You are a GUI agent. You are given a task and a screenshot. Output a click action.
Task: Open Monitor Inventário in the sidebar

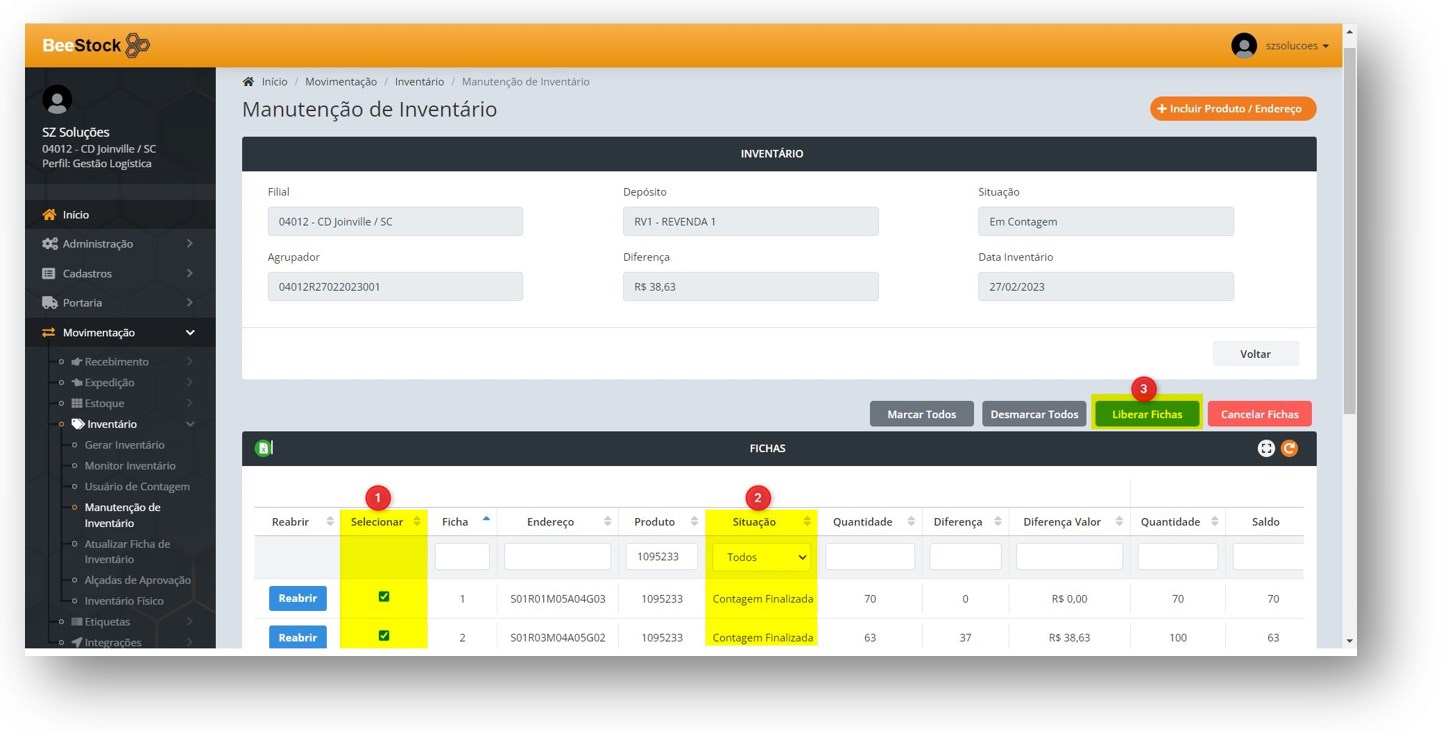pyautogui.click(x=130, y=466)
